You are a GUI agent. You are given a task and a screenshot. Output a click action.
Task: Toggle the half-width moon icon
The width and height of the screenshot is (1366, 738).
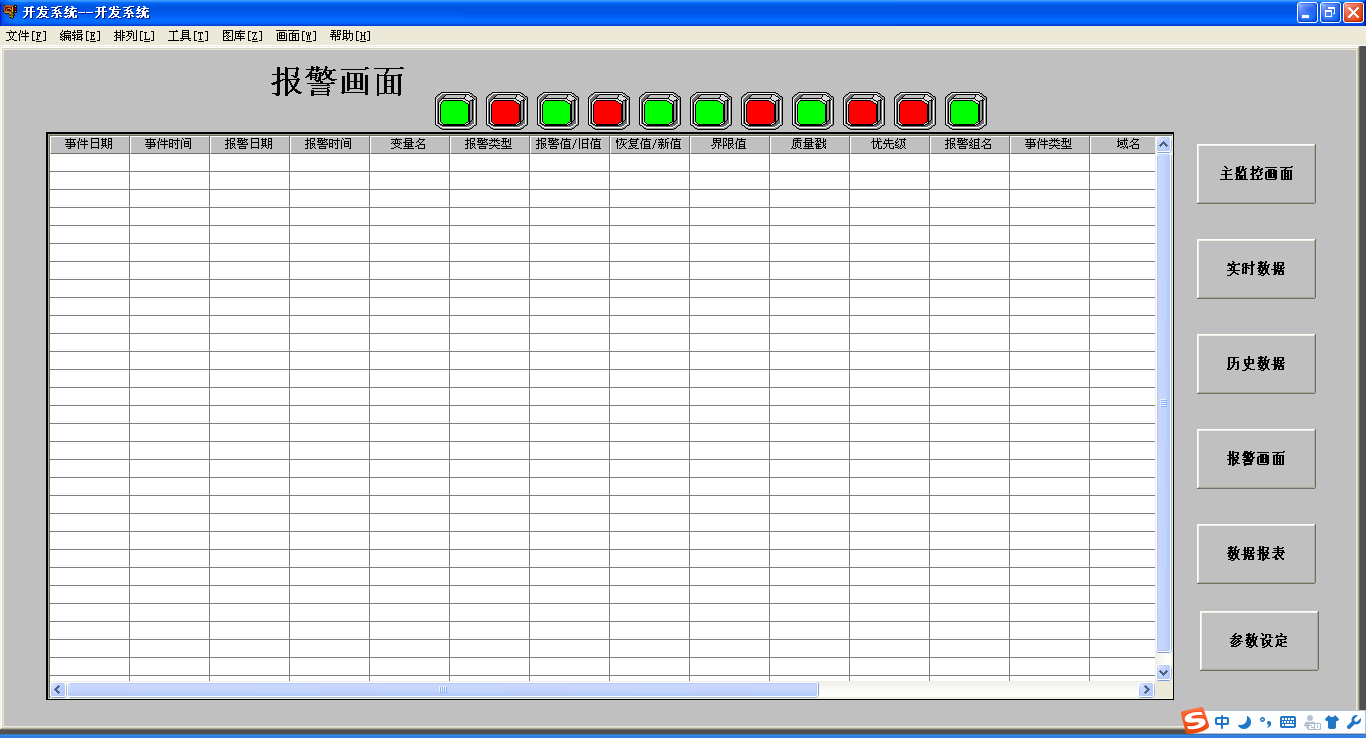click(x=1245, y=722)
